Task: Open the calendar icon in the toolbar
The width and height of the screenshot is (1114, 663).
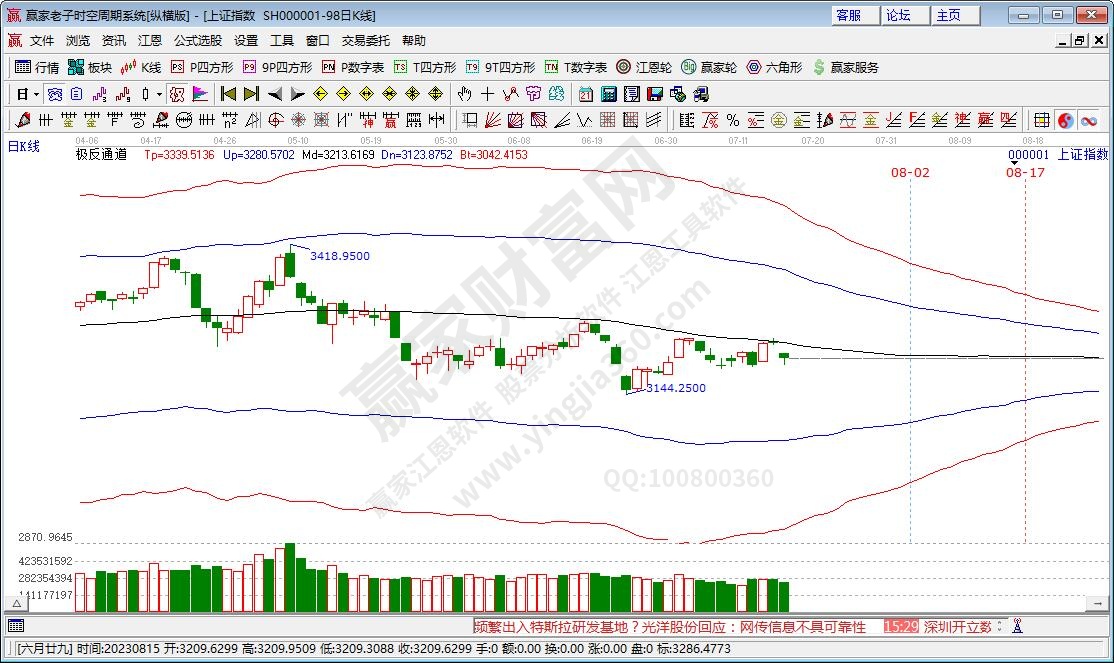Action: coord(586,94)
